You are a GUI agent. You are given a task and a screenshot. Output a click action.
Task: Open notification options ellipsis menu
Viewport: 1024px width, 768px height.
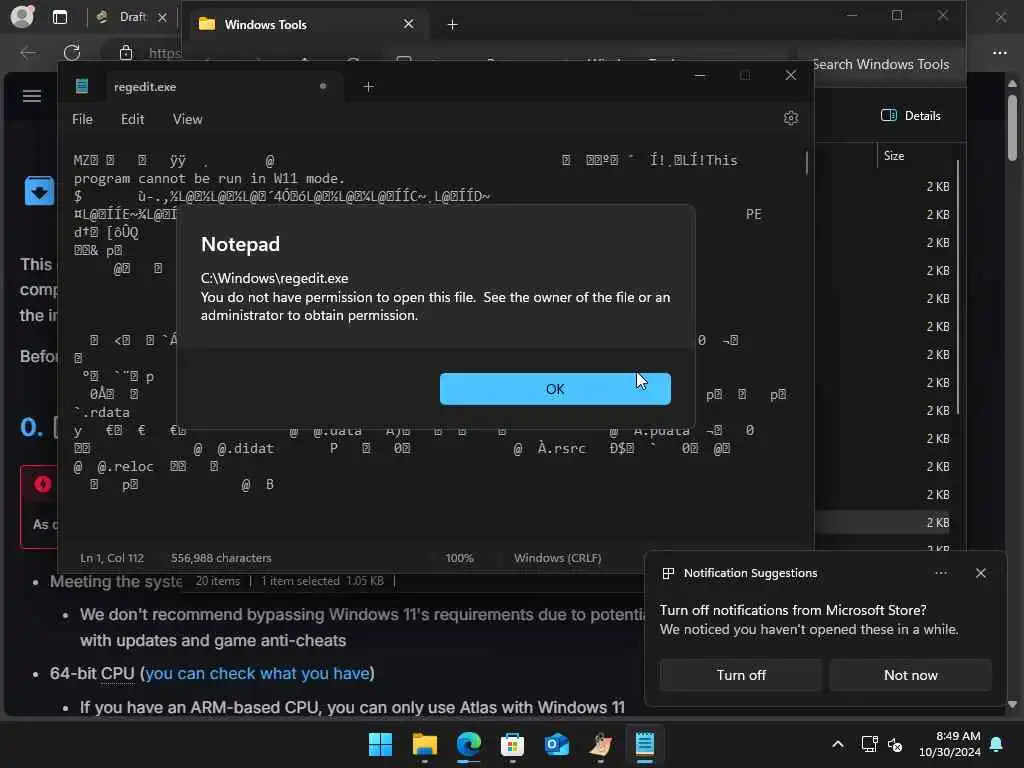(940, 573)
